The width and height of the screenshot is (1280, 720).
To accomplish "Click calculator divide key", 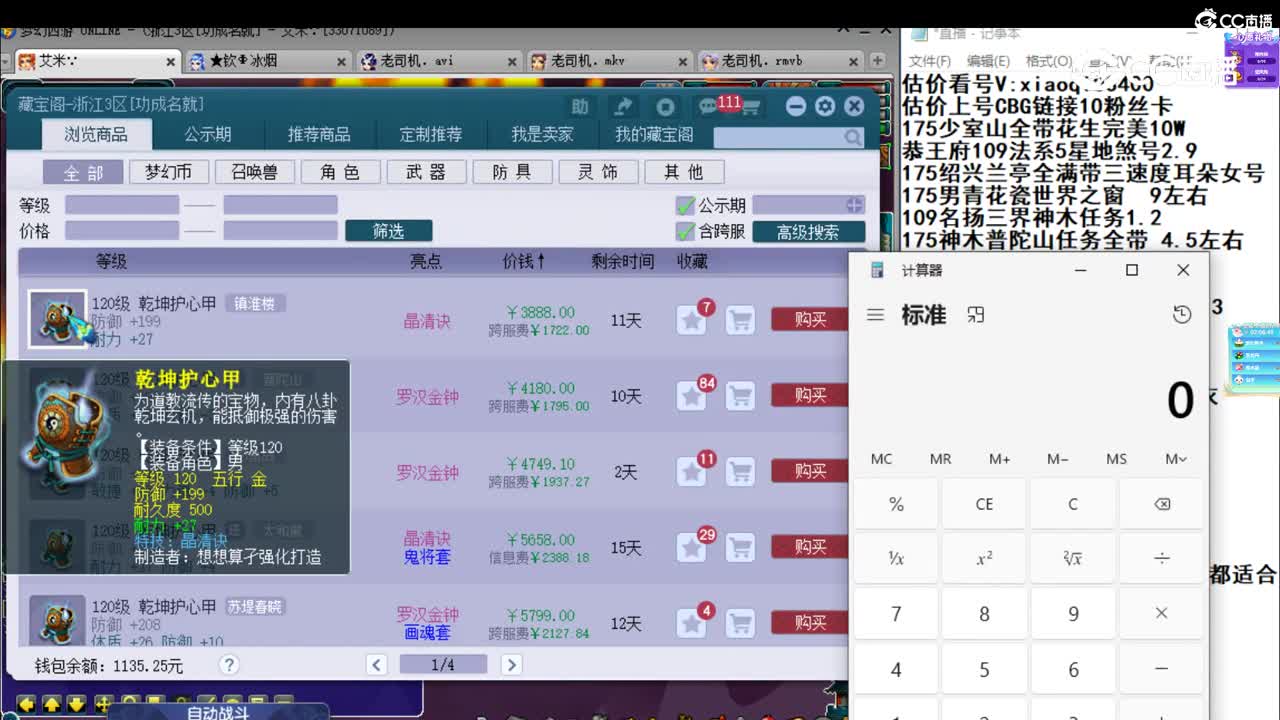I will coord(1161,558).
